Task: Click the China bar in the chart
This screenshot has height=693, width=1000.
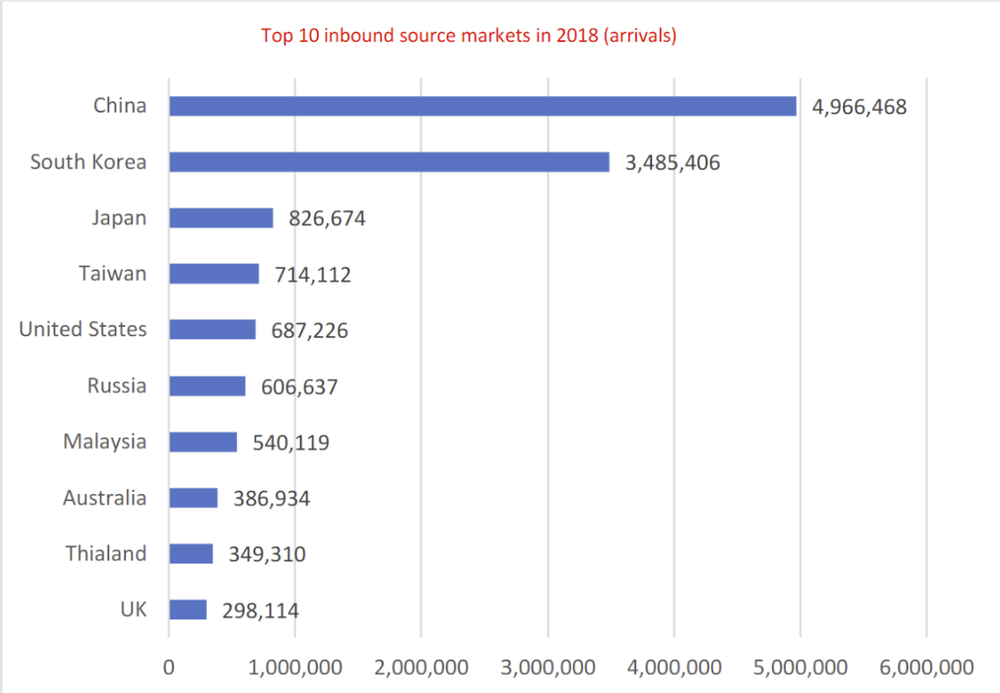Action: tap(483, 106)
